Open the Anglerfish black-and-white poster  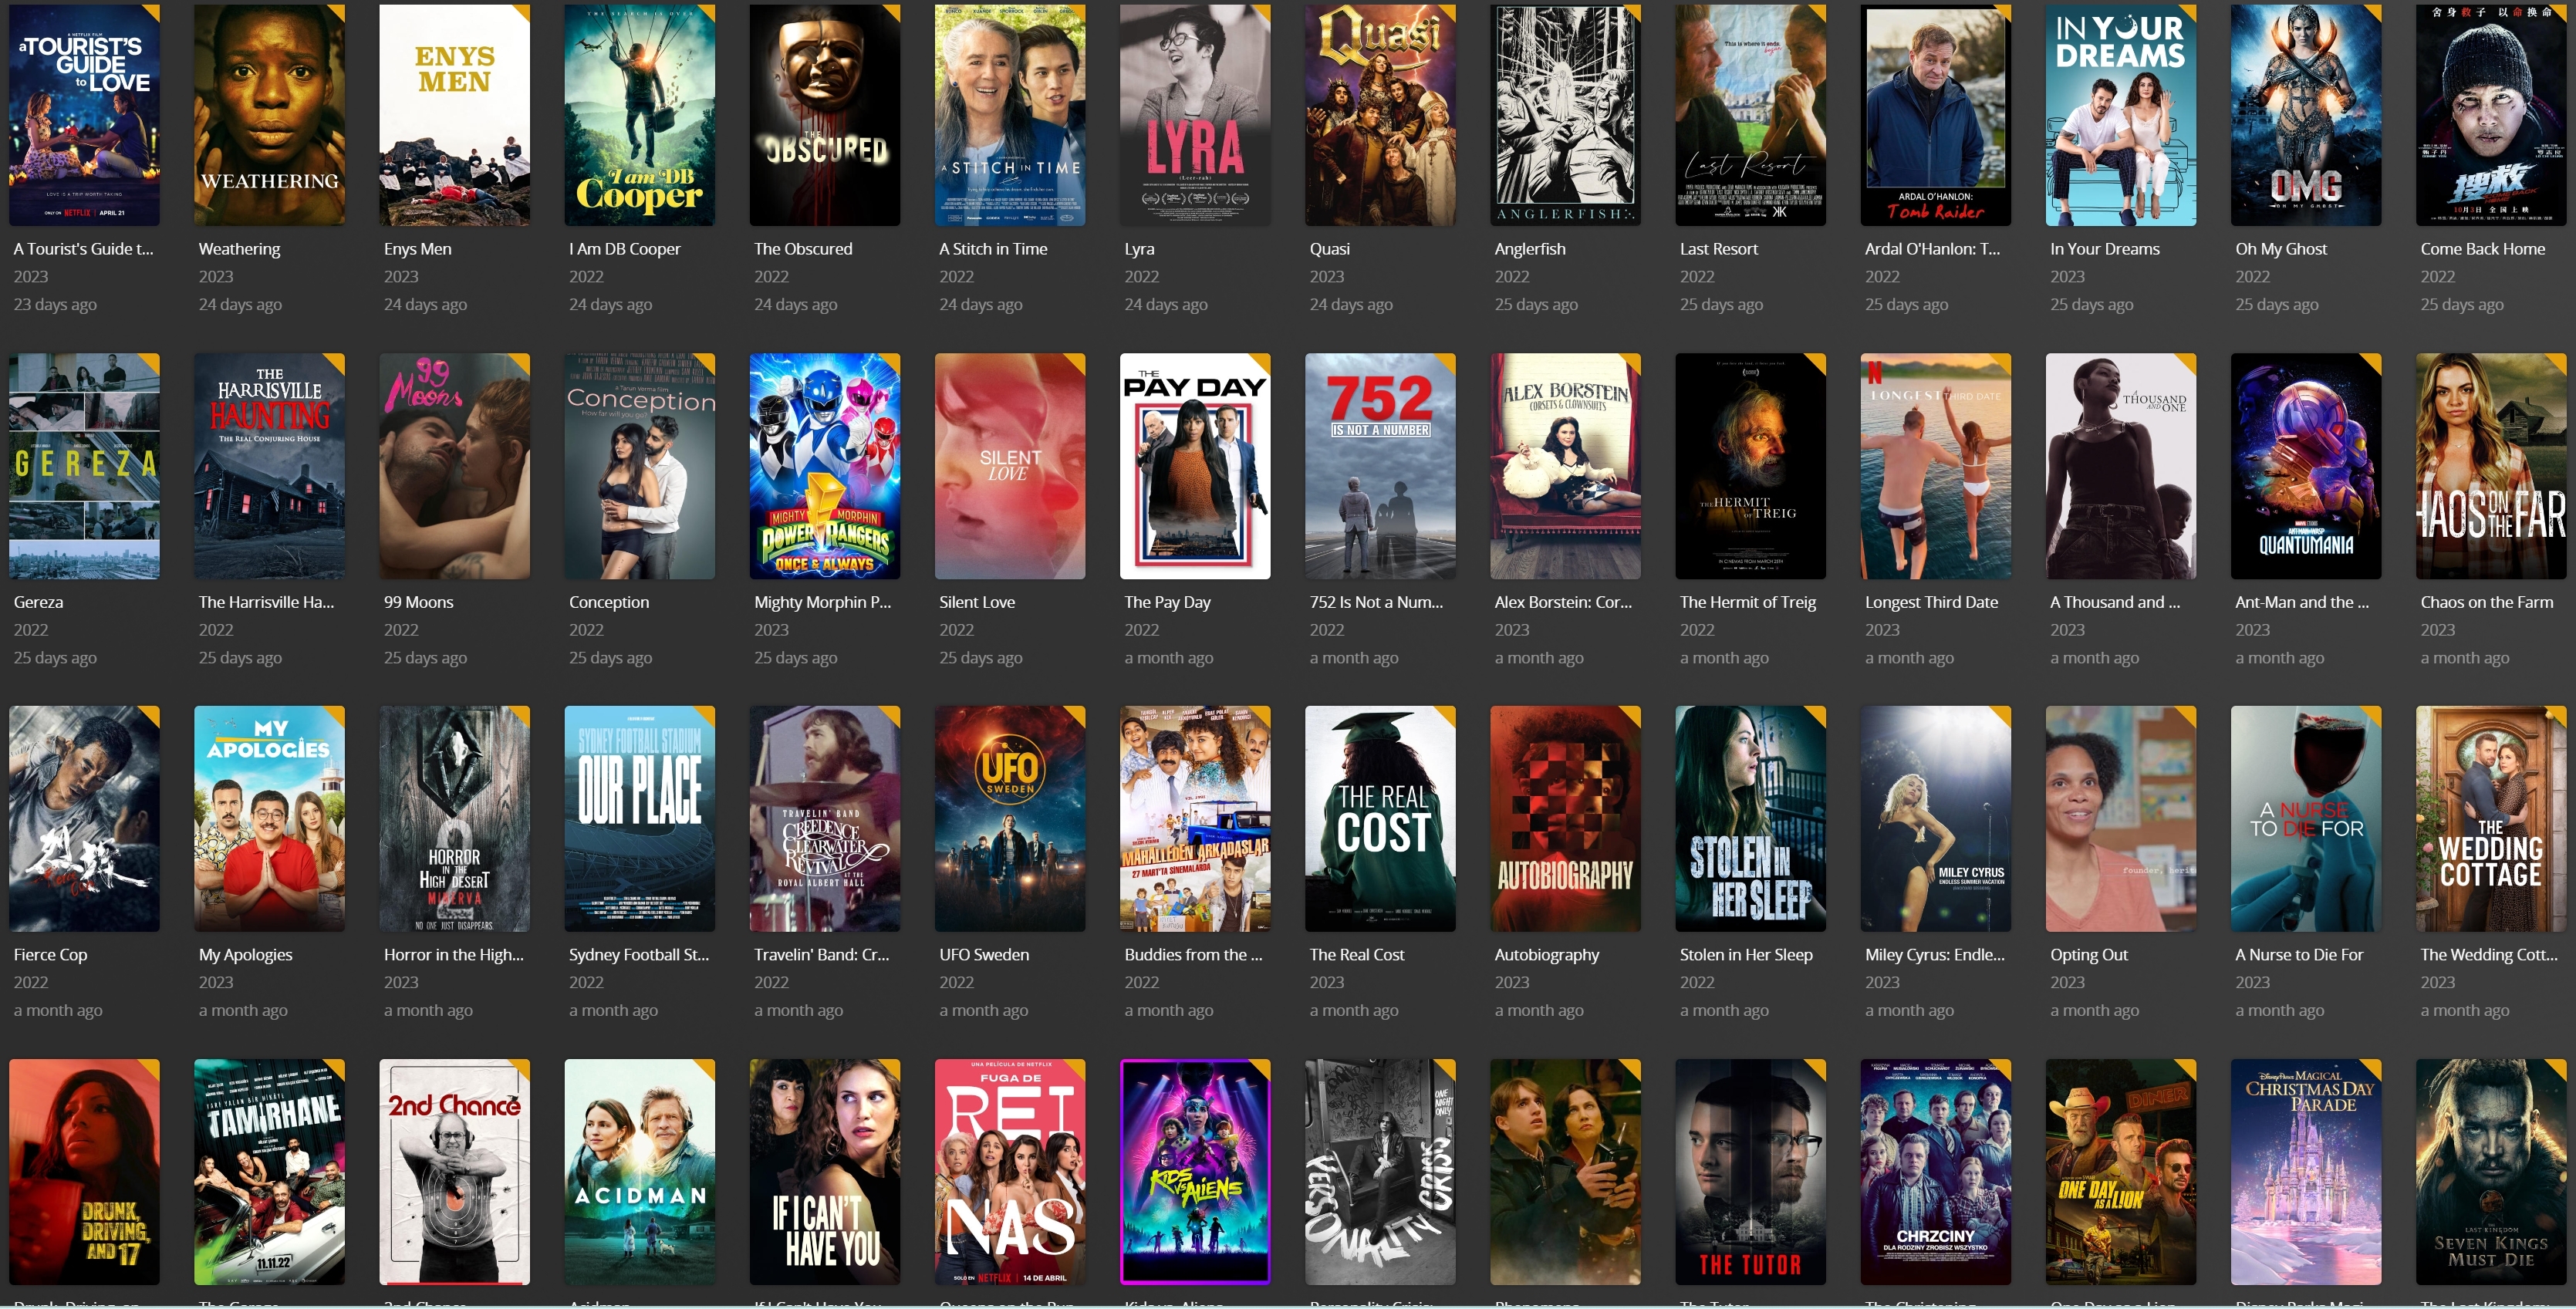click(x=1565, y=114)
